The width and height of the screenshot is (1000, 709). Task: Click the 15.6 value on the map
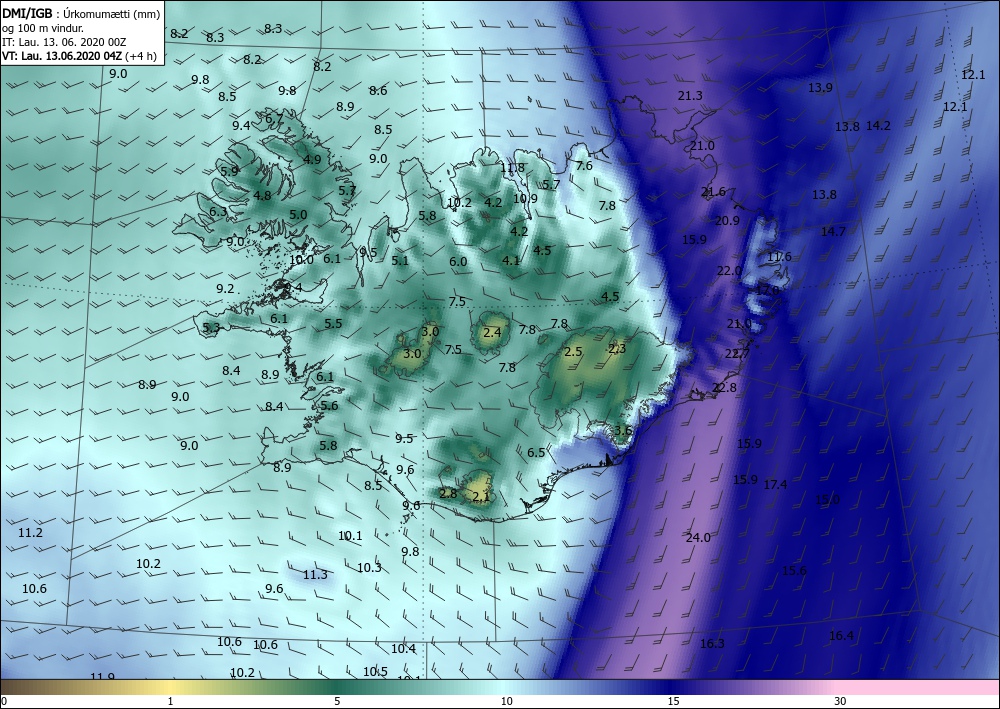click(x=794, y=571)
